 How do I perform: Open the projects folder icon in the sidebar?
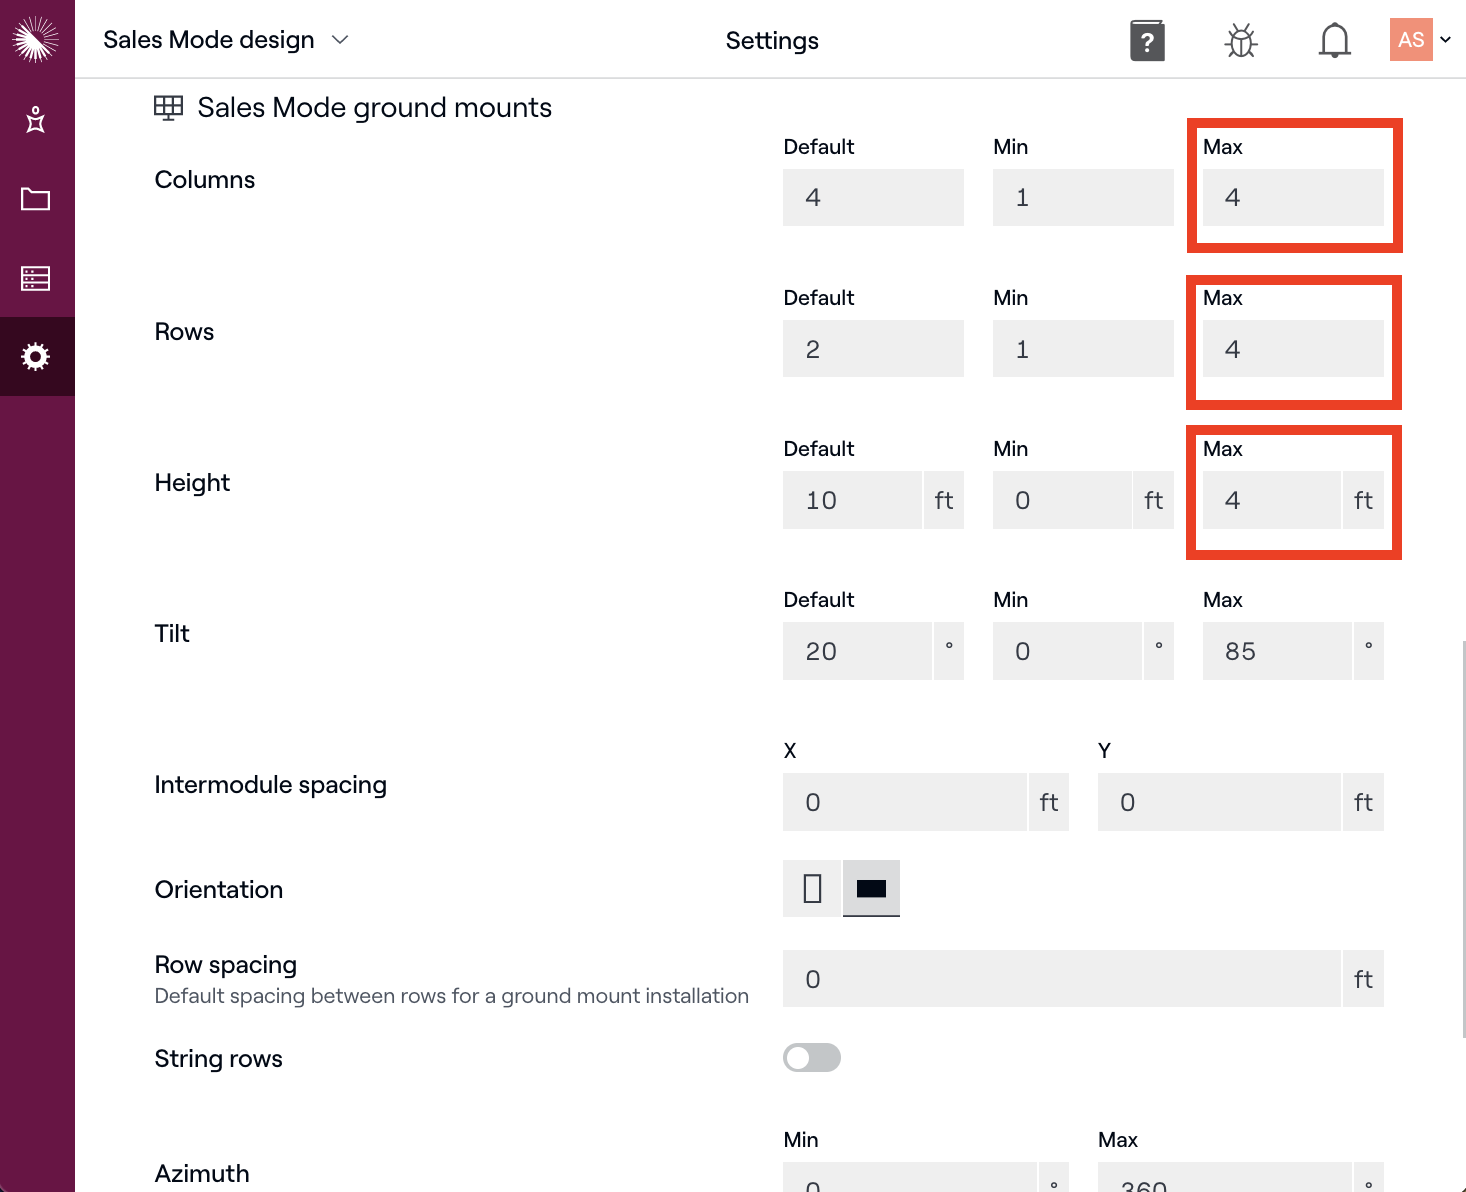(x=36, y=199)
